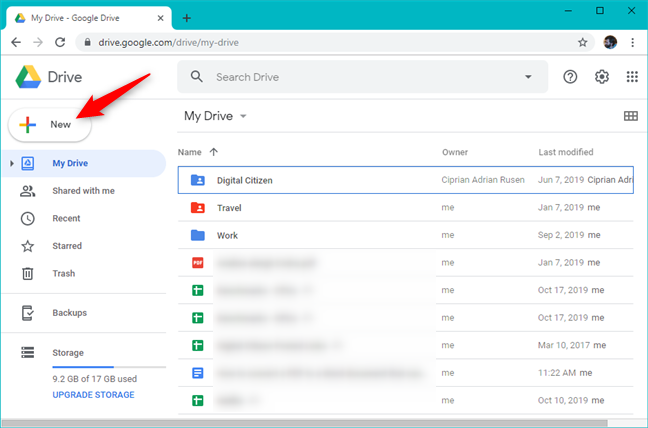Select the My Drive - Google Drive tab
The image size is (648, 428).
(89, 18)
